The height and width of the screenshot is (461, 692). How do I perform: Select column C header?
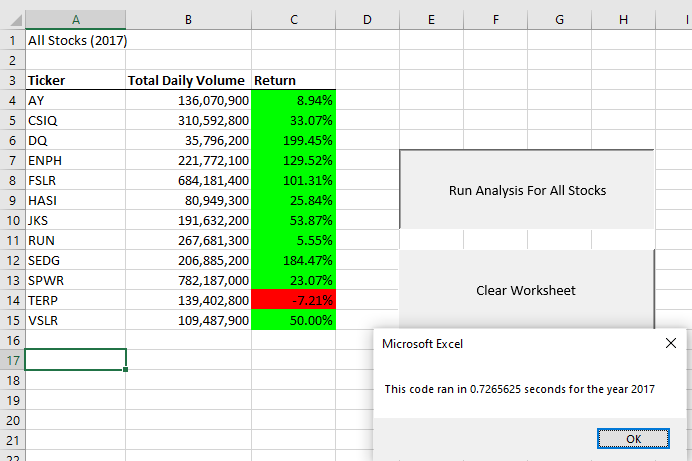(293, 20)
